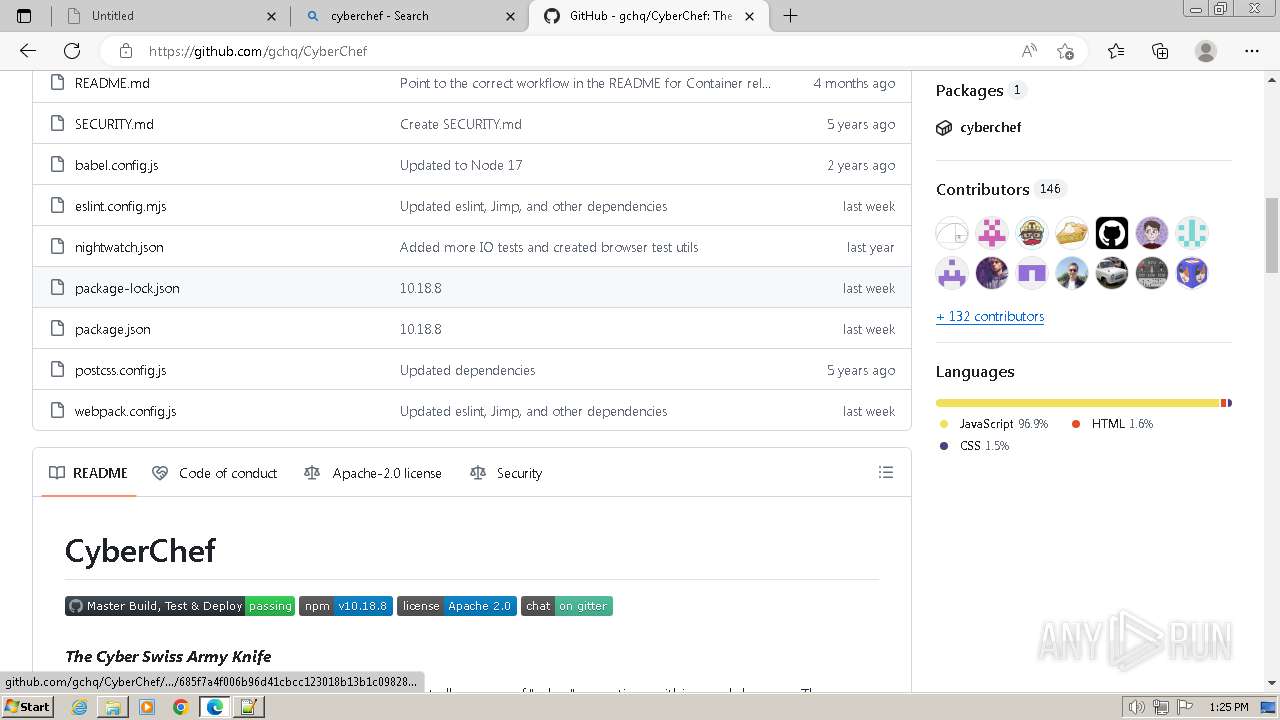Open the Windows Start menu

coord(27,707)
